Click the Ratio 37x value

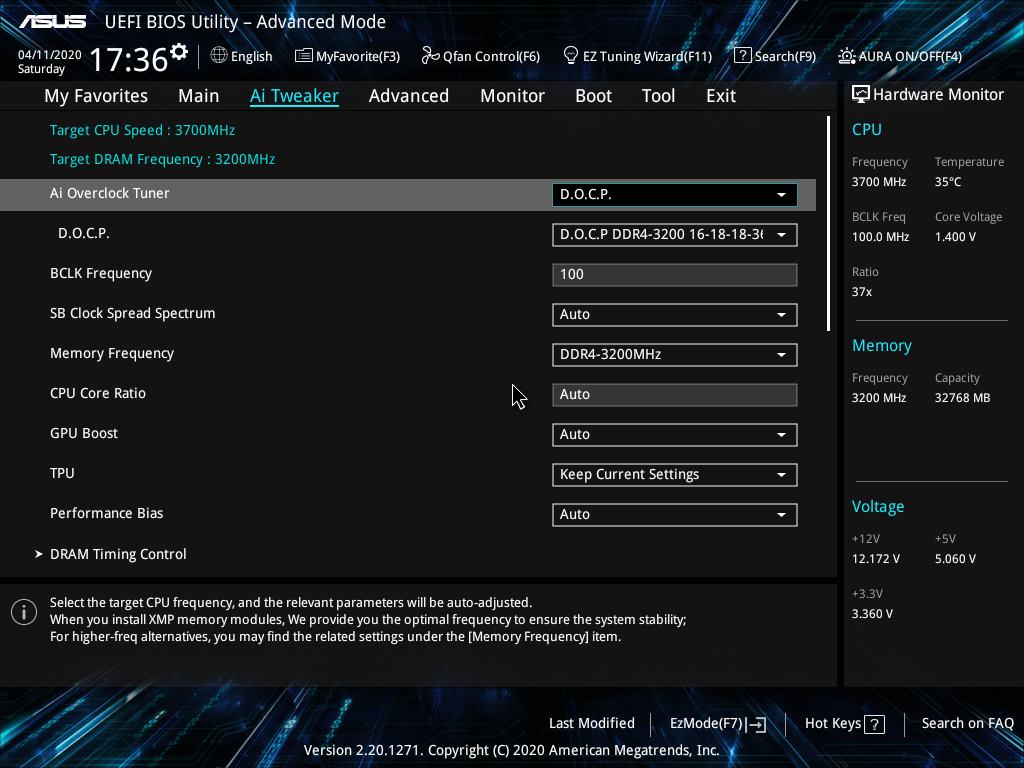click(x=861, y=292)
